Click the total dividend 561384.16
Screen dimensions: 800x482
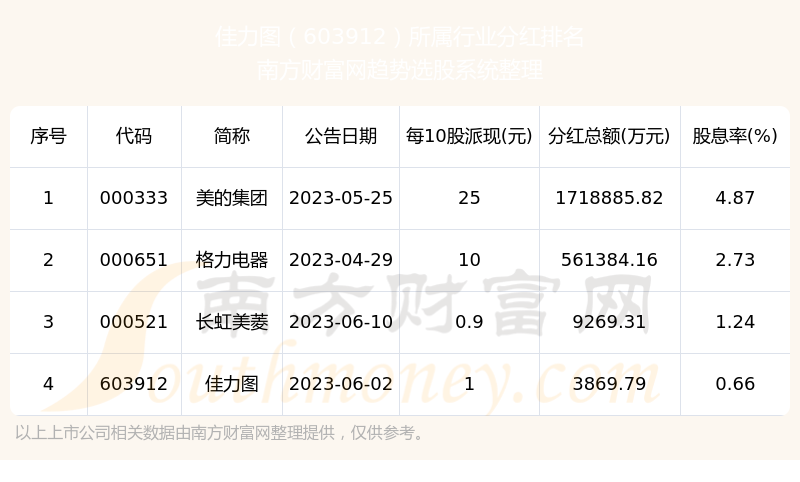point(609,260)
